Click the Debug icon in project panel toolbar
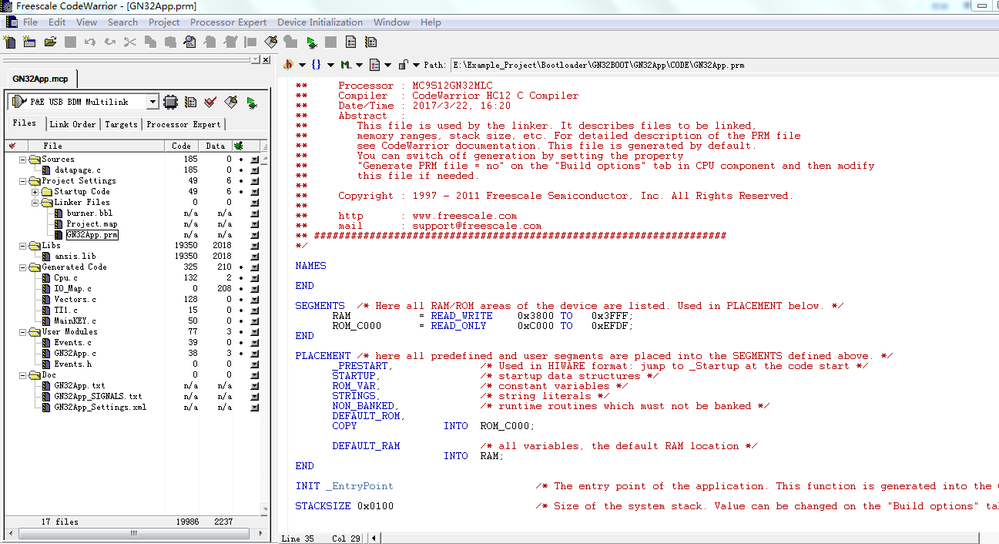This screenshot has width=999, height=544. [x=252, y=103]
